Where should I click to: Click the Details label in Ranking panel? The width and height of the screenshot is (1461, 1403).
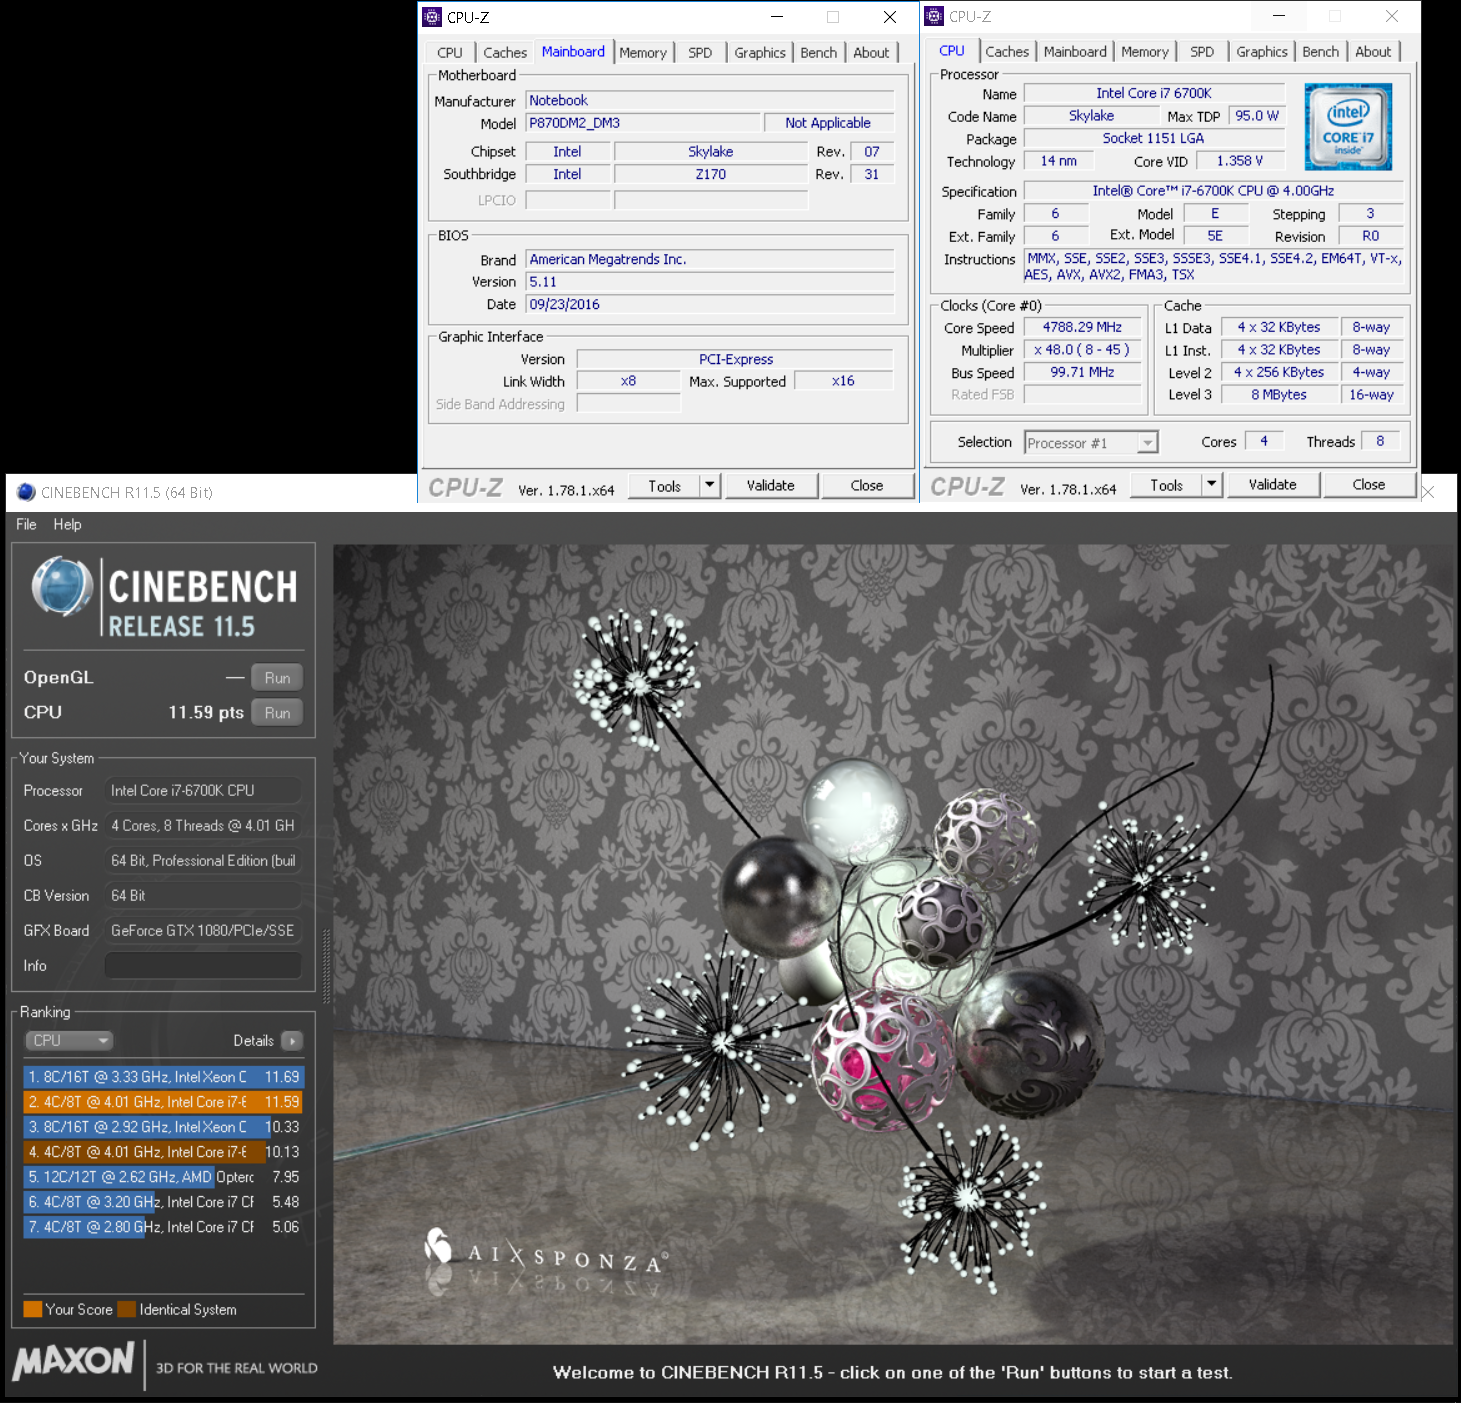pos(253,1041)
